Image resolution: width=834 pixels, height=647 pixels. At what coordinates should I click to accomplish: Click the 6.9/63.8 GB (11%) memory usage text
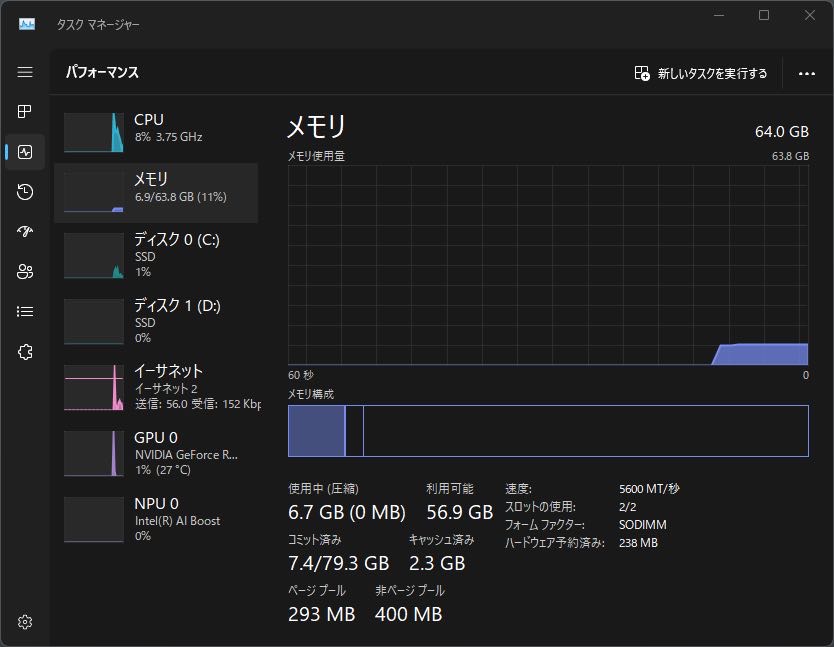point(181,197)
